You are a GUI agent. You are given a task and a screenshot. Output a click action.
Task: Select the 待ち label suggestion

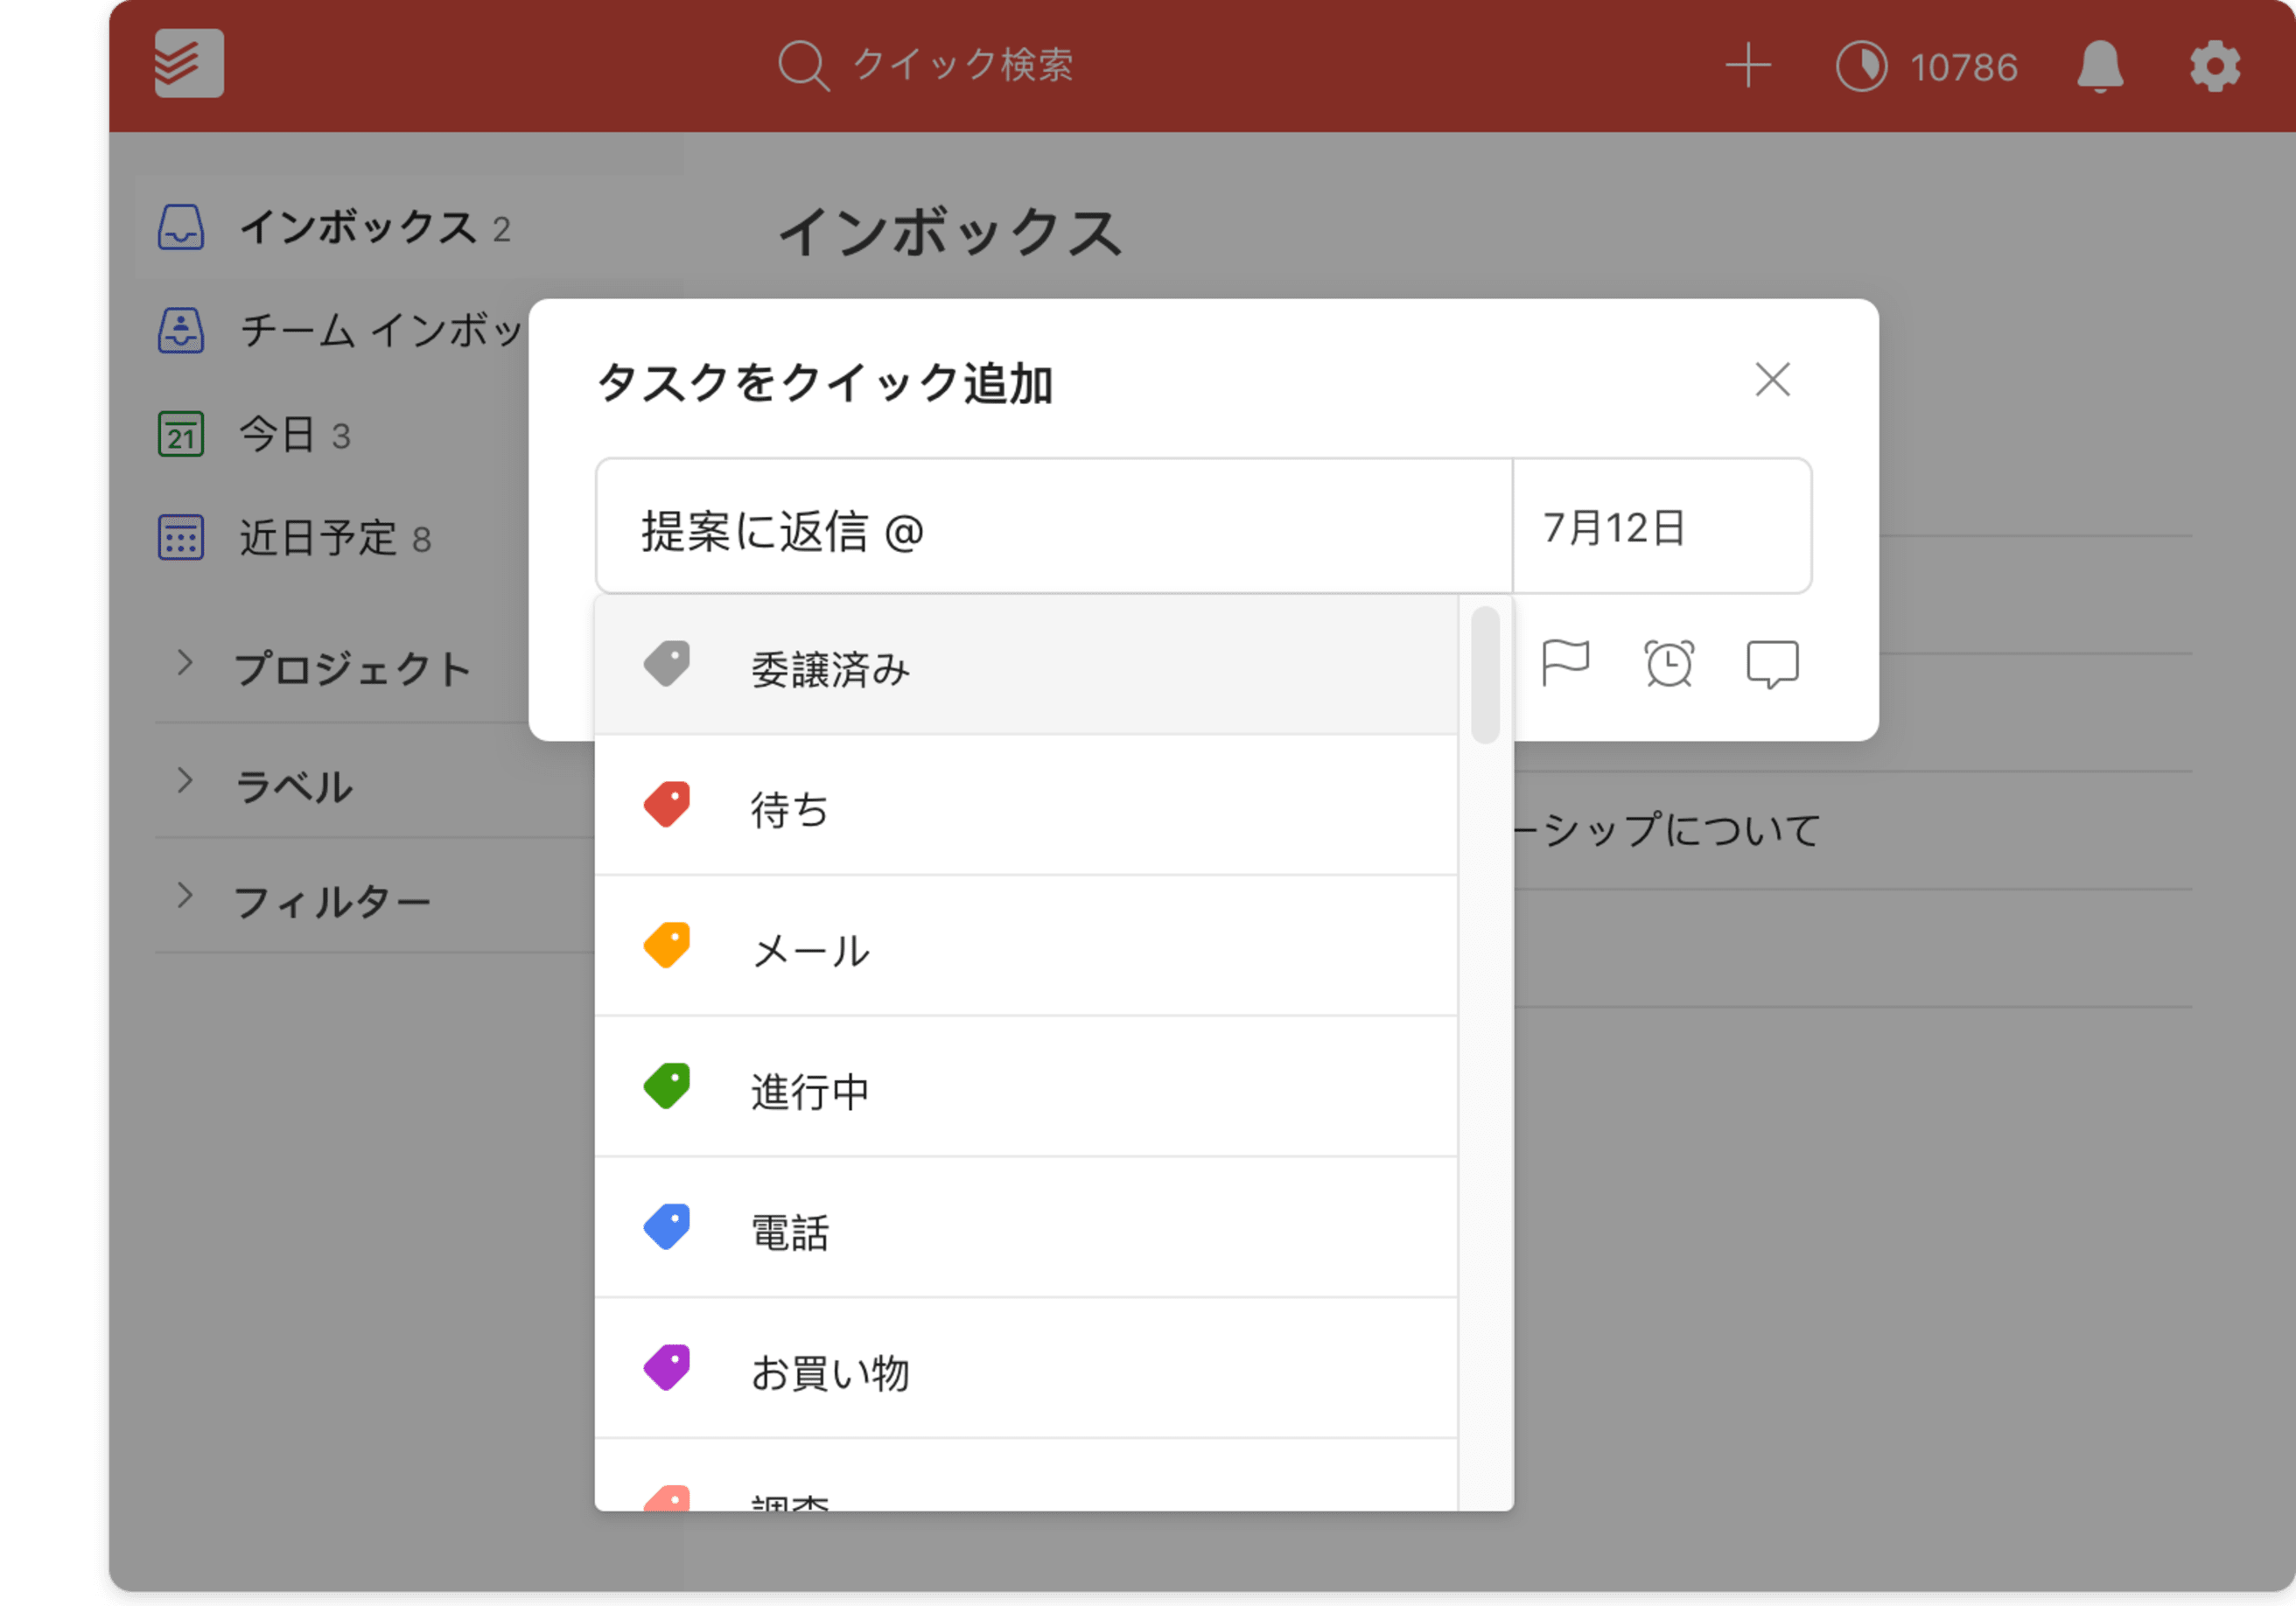(x=1026, y=806)
